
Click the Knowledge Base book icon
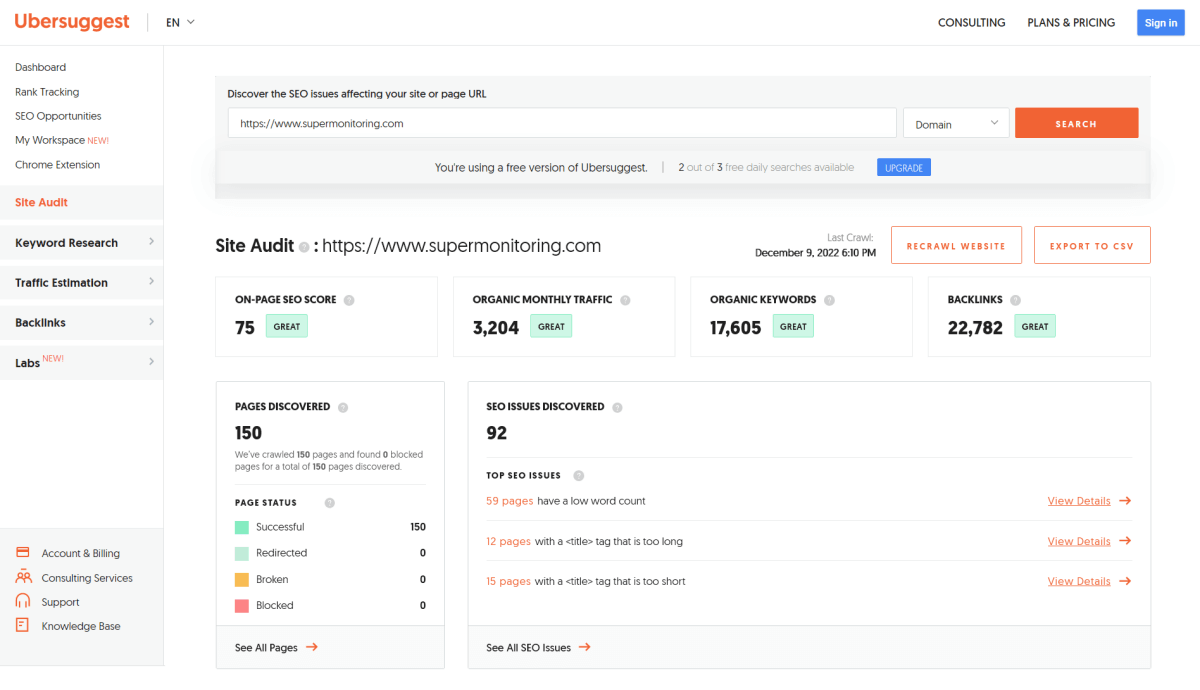pos(23,625)
